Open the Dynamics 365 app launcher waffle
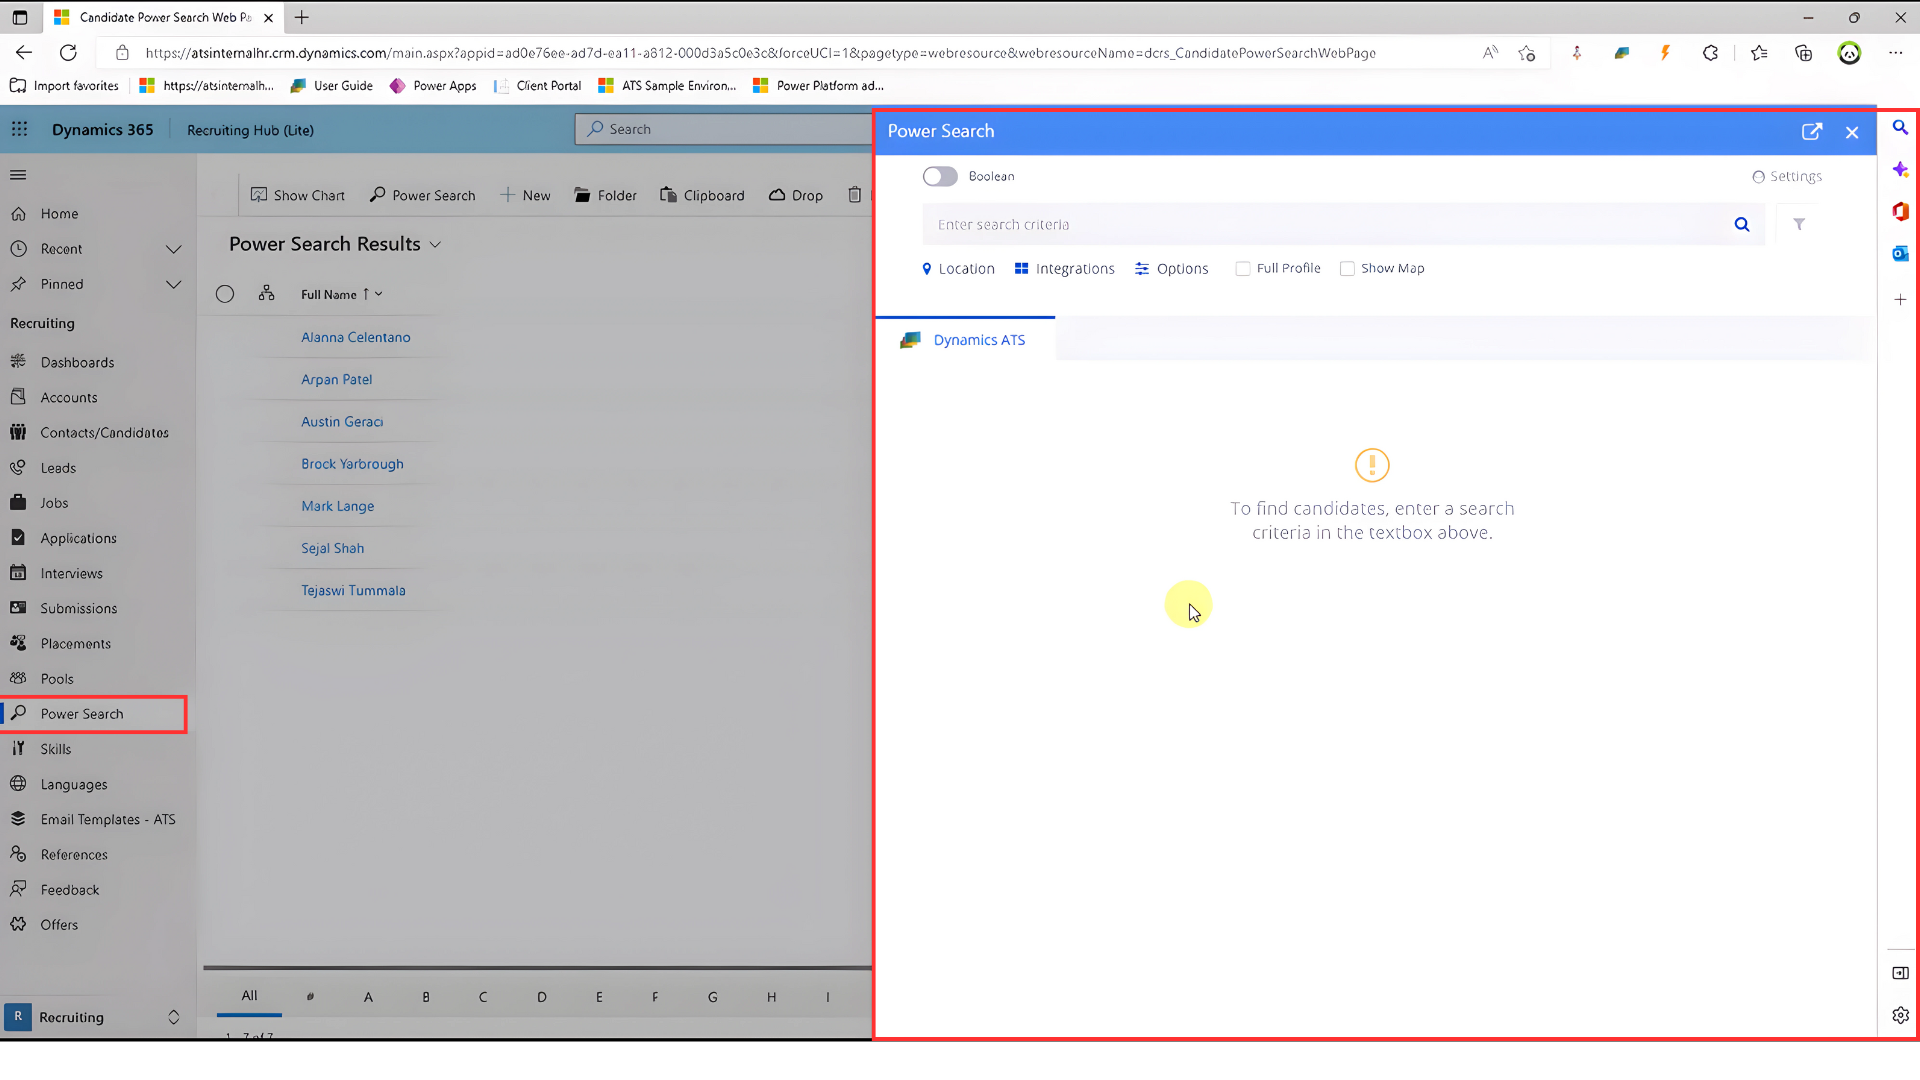This screenshot has height=1080, width=1920. point(19,130)
